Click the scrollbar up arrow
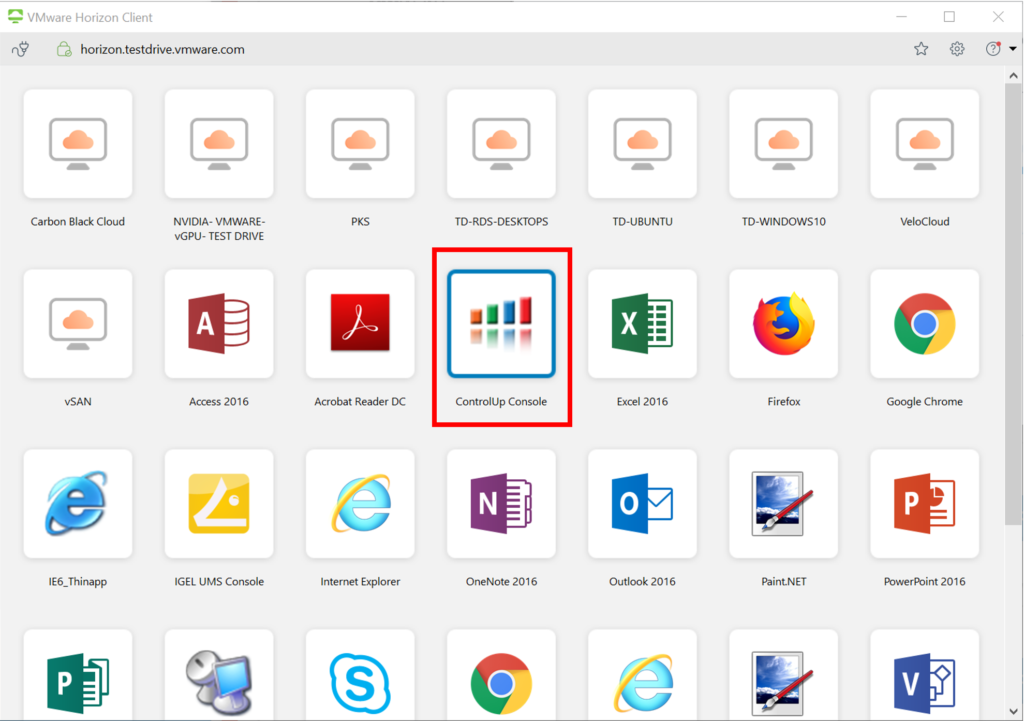This screenshot has height=721, width=1024. pos(1013,76)
